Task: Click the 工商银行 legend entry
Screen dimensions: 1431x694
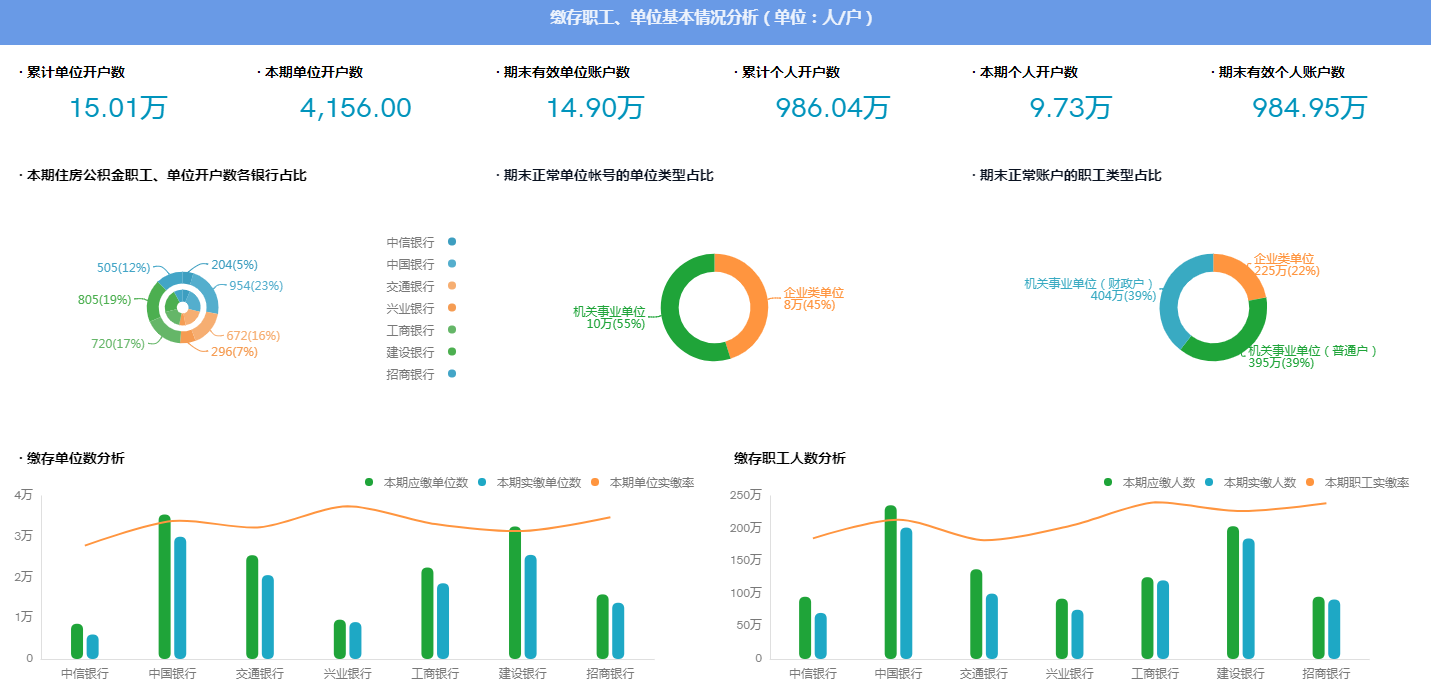Action: (411, 330)
